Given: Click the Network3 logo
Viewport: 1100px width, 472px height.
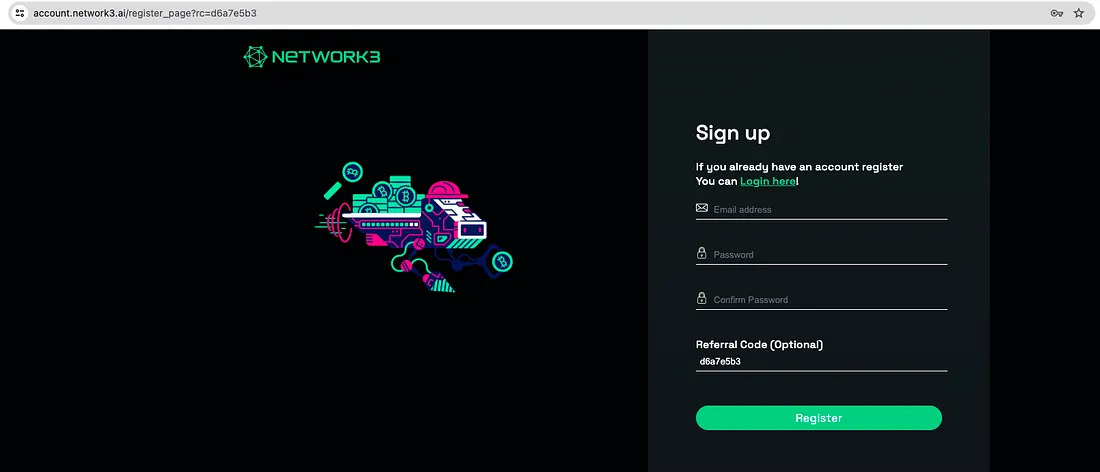Looking at the screenshot, I should [x=312, y=57].
